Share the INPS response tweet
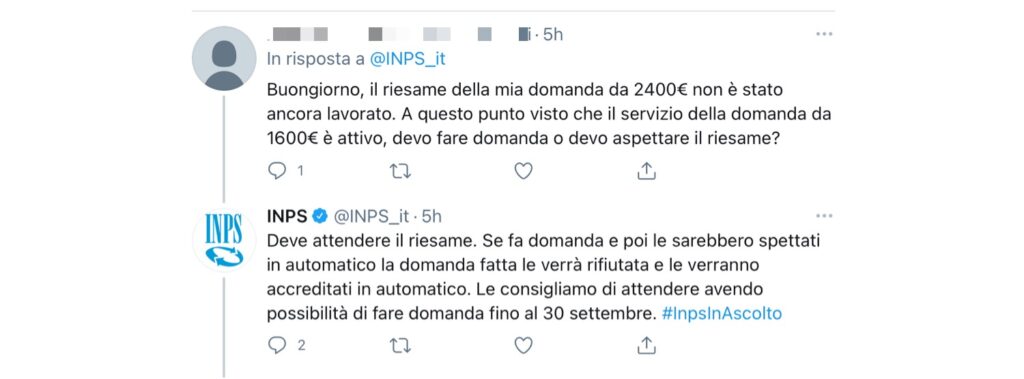The height and width of the screenshot is (379, 1024). click(646, 346)
